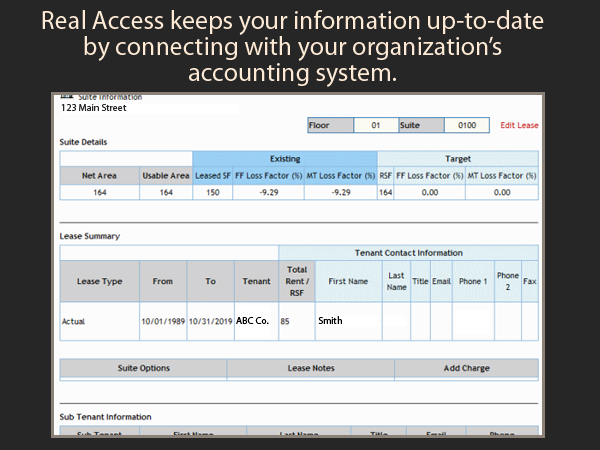Select the From date 10/01/1989
Viewport: 600px width, 450px height.
pyautogui.click(x=163, y=321)
